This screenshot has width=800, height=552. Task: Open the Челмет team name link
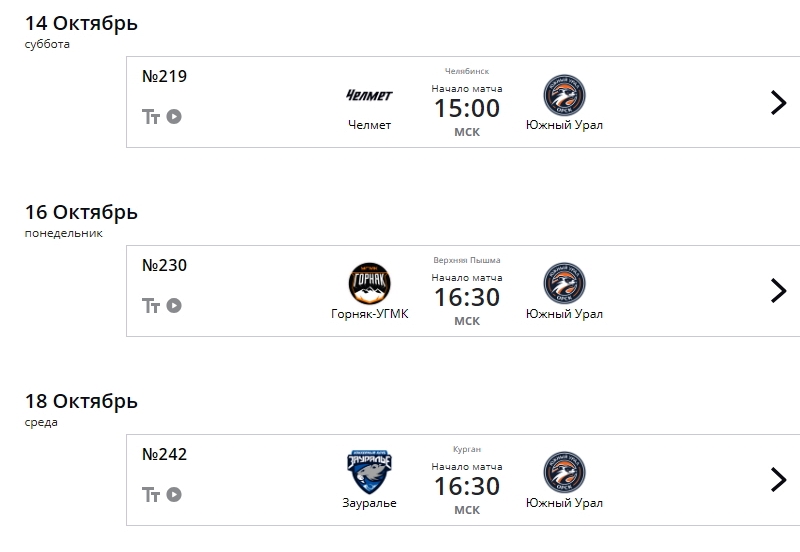tap(369, 126)
